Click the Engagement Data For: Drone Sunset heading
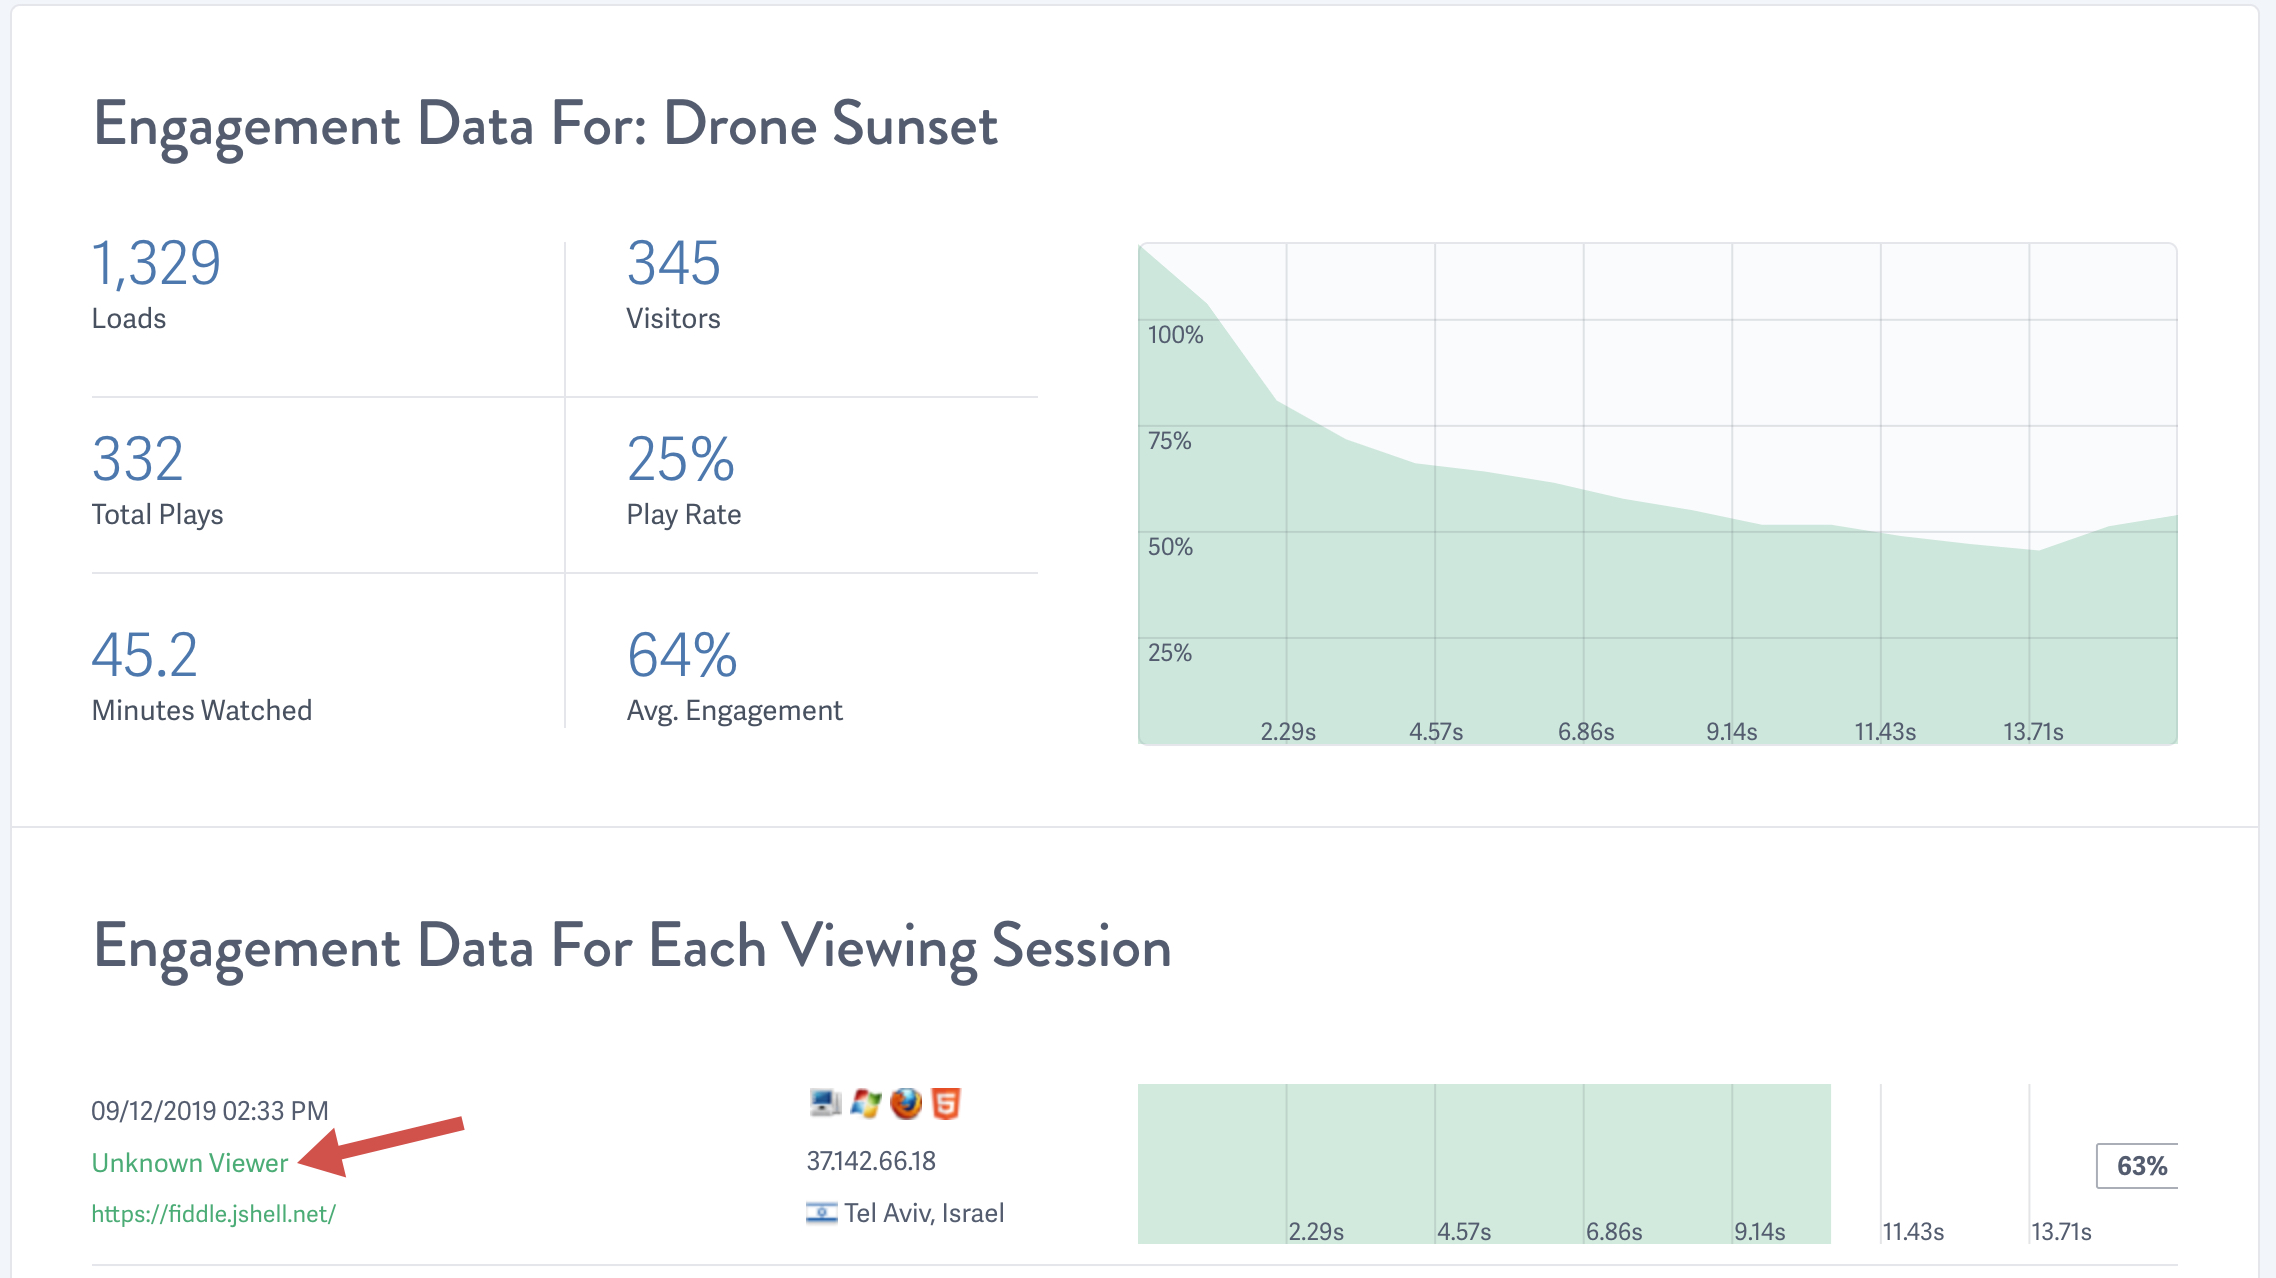2276x1278 pixels. (546, 126)
